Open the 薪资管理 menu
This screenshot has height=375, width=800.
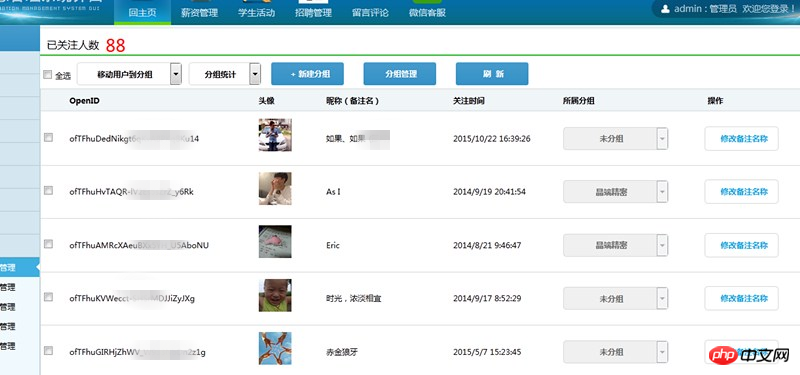tap(199, 12)
